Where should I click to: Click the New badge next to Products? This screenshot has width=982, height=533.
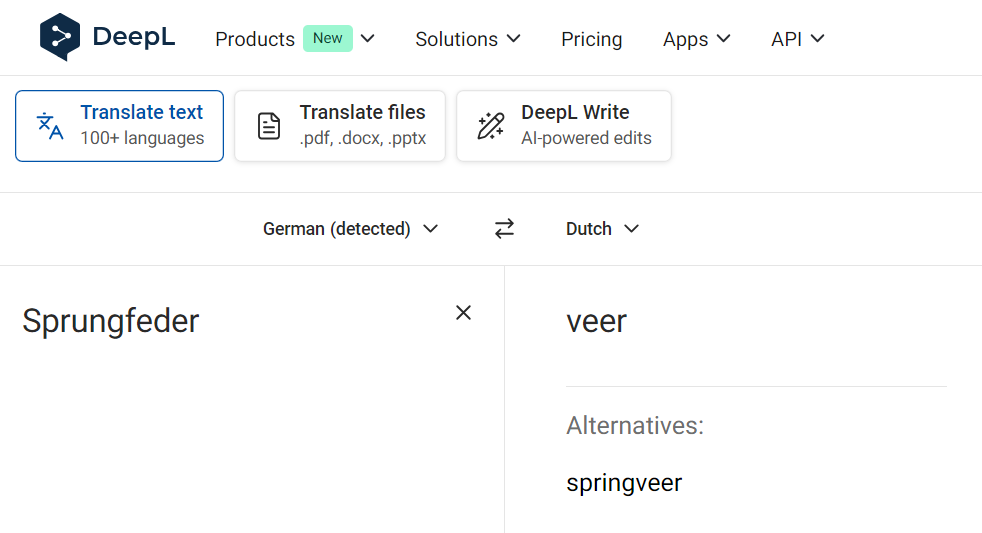[328, 39]
